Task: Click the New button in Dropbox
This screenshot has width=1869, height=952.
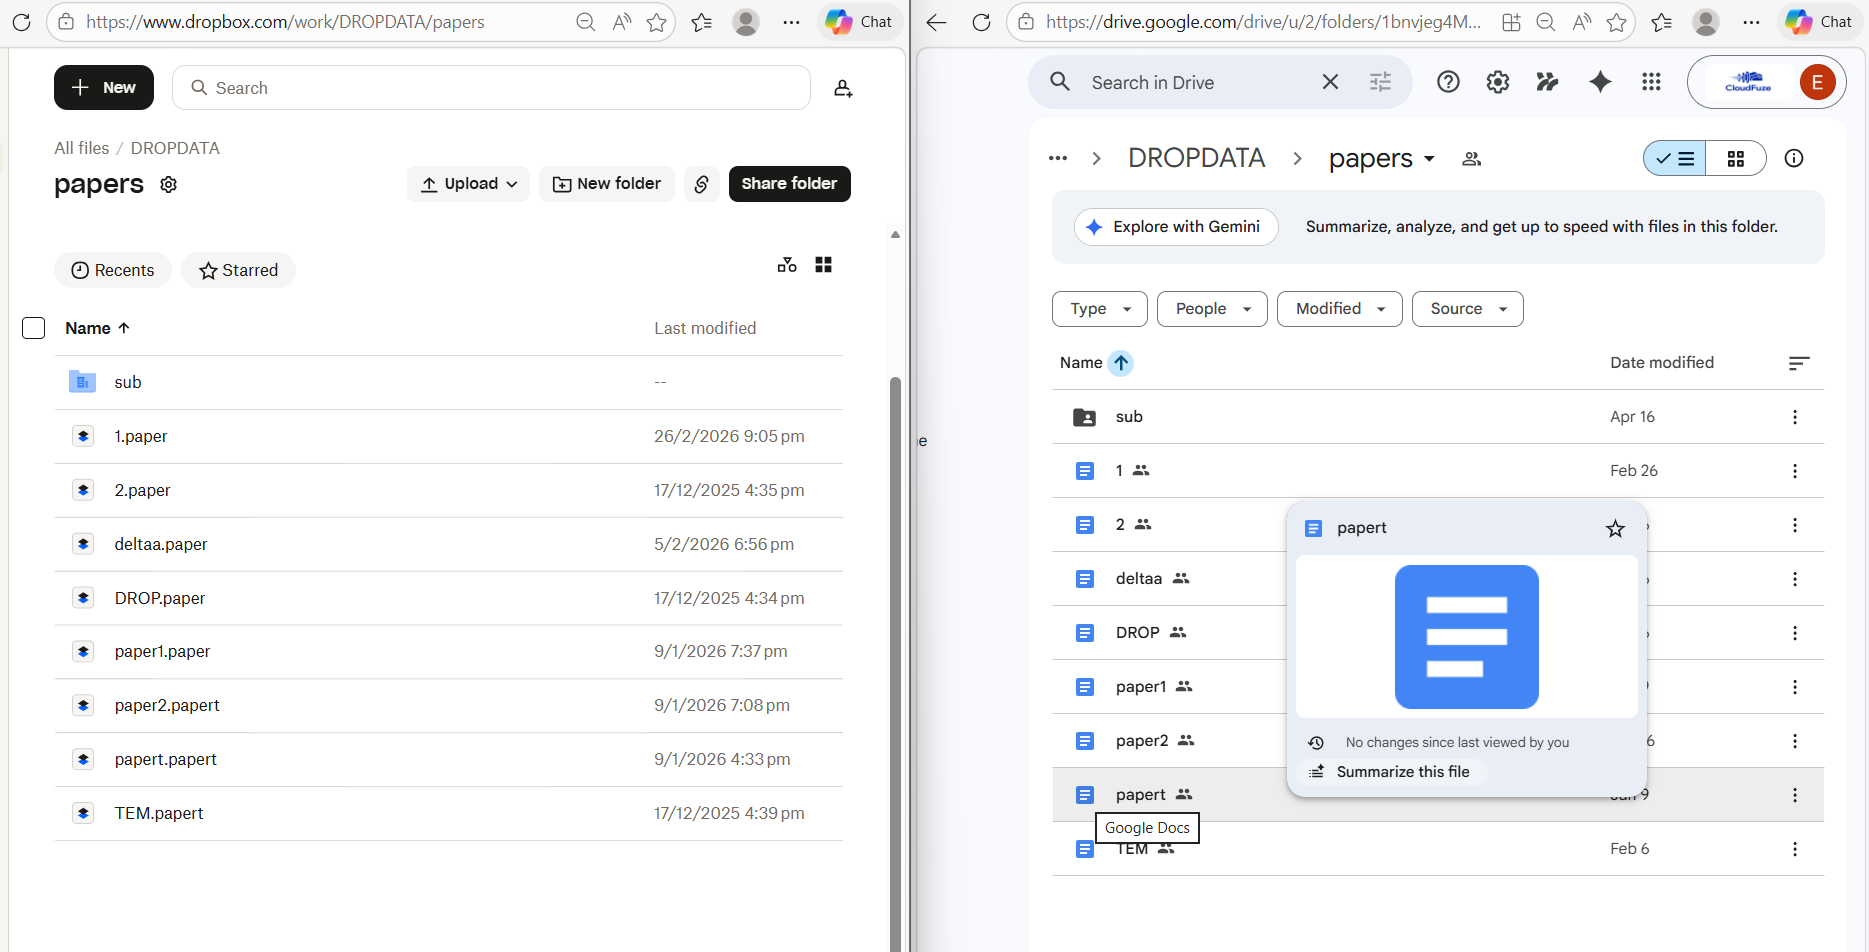Action: tap(104, 88)
